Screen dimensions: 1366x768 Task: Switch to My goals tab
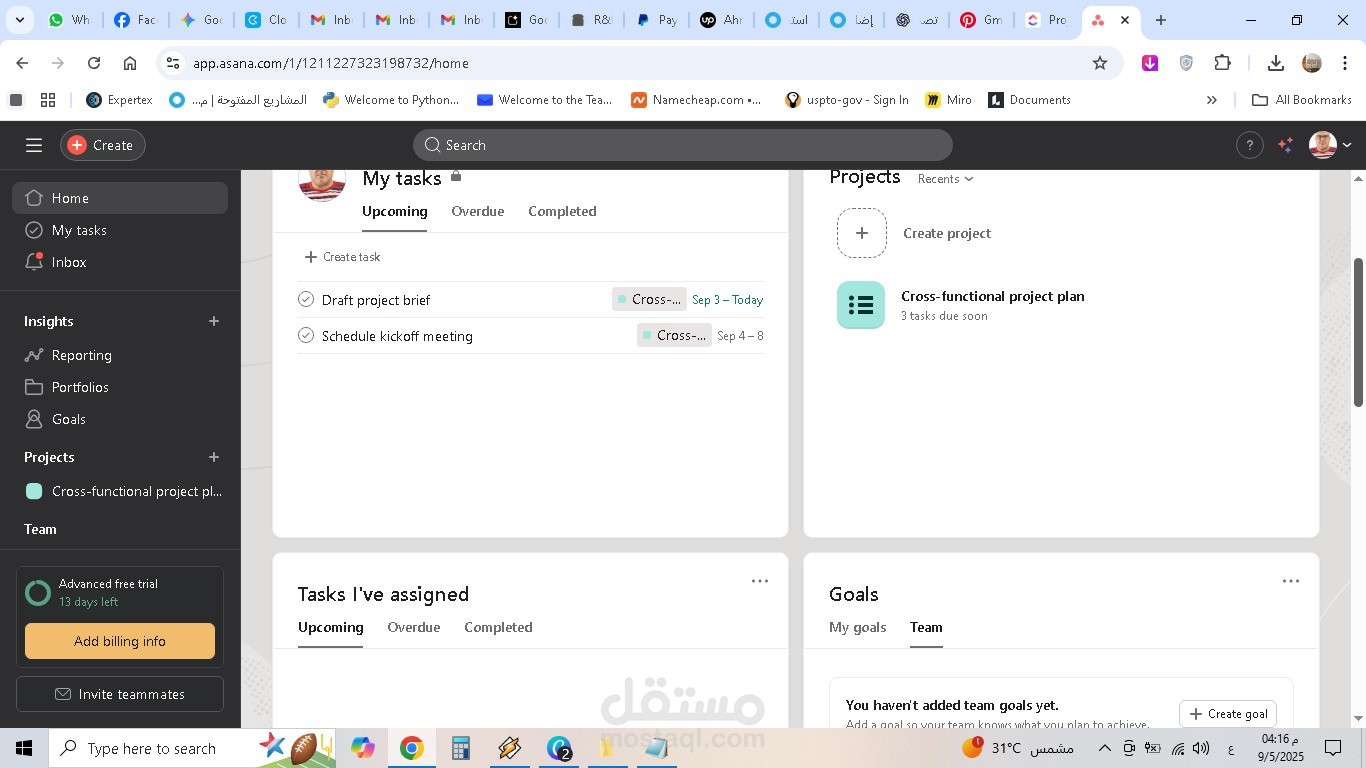pyautogui.click(x=858, y=627)
